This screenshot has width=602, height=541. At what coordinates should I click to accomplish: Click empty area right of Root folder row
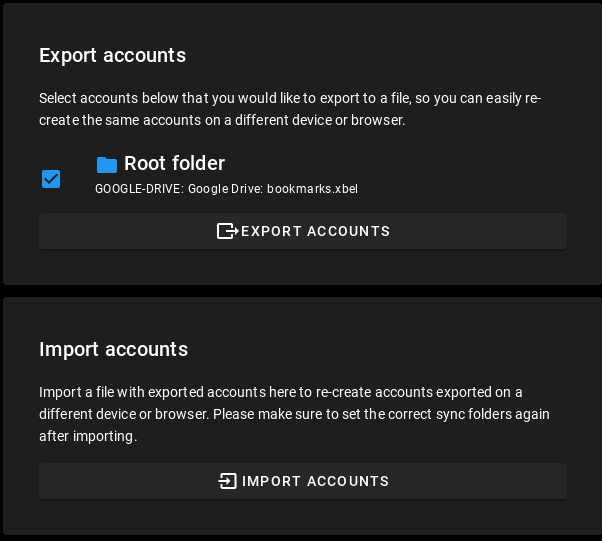pos(470,175)
